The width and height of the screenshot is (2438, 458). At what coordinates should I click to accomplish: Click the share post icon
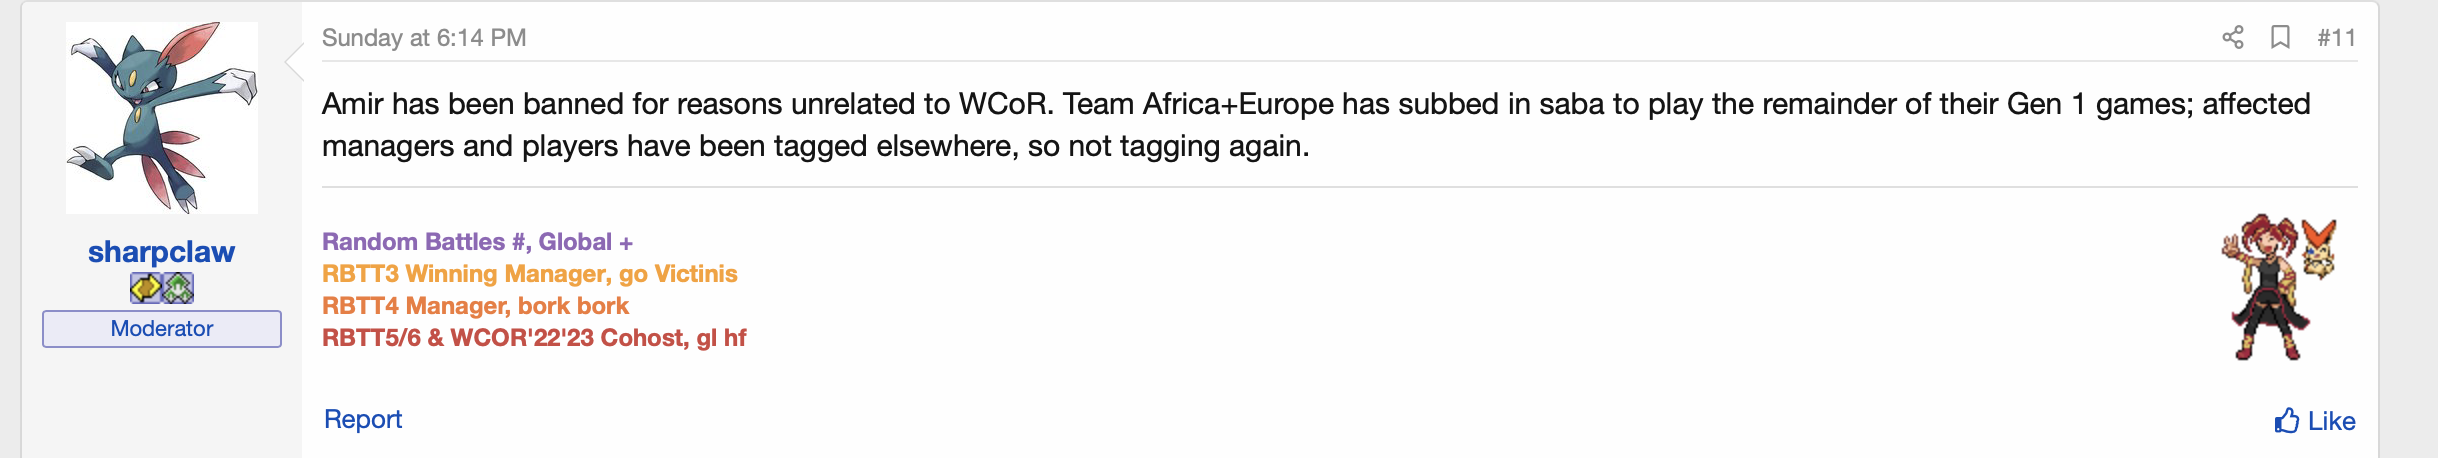pyautogui.click(x=2233, y=38)
